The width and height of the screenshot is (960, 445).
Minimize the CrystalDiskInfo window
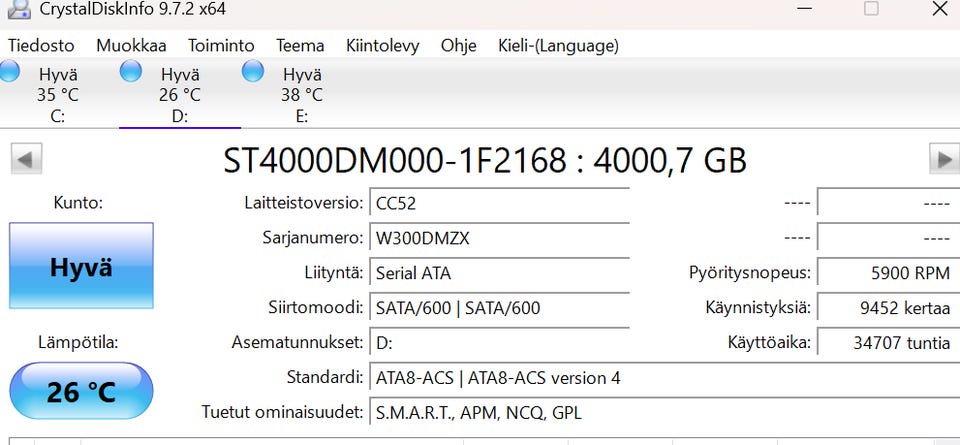(804, 9)
